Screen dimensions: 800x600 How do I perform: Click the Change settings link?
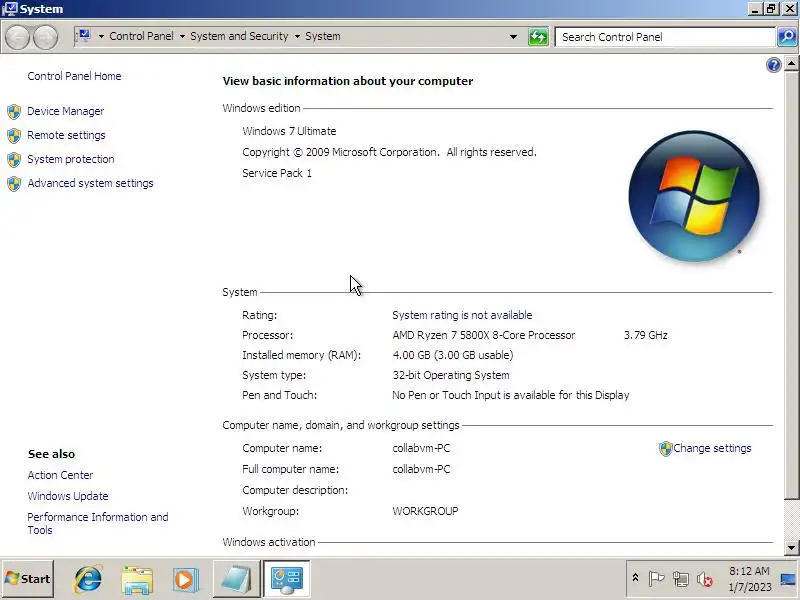point(712,448)
